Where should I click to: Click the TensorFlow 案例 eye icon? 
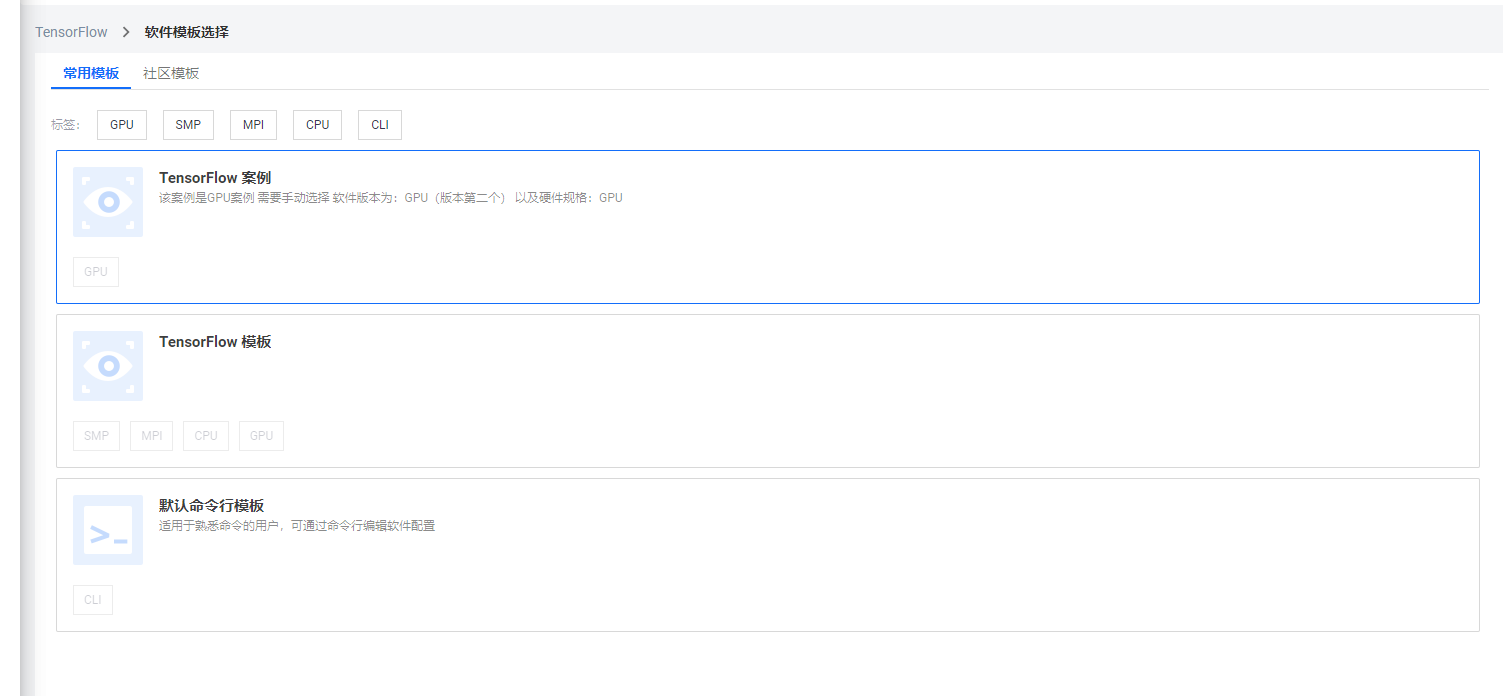click(x=108, y=202)
